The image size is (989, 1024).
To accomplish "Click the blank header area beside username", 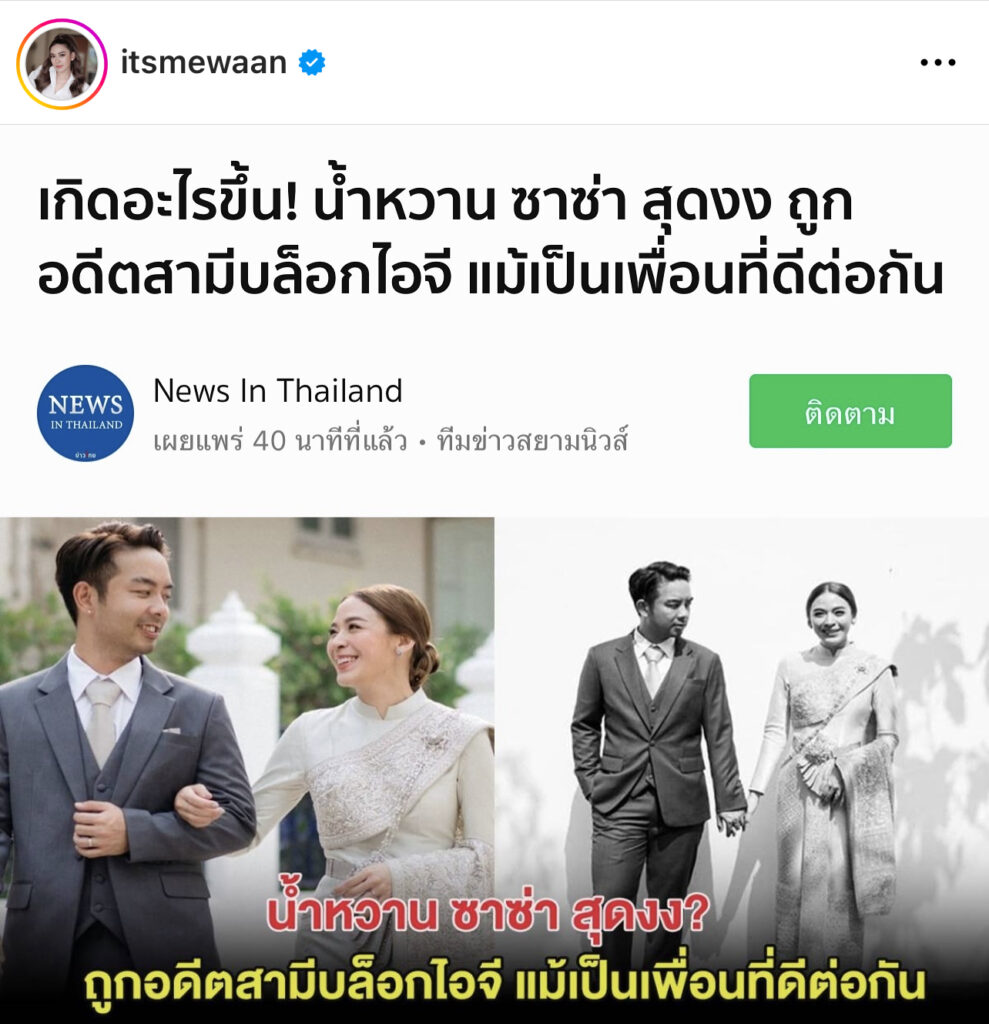I will (621, 63).
